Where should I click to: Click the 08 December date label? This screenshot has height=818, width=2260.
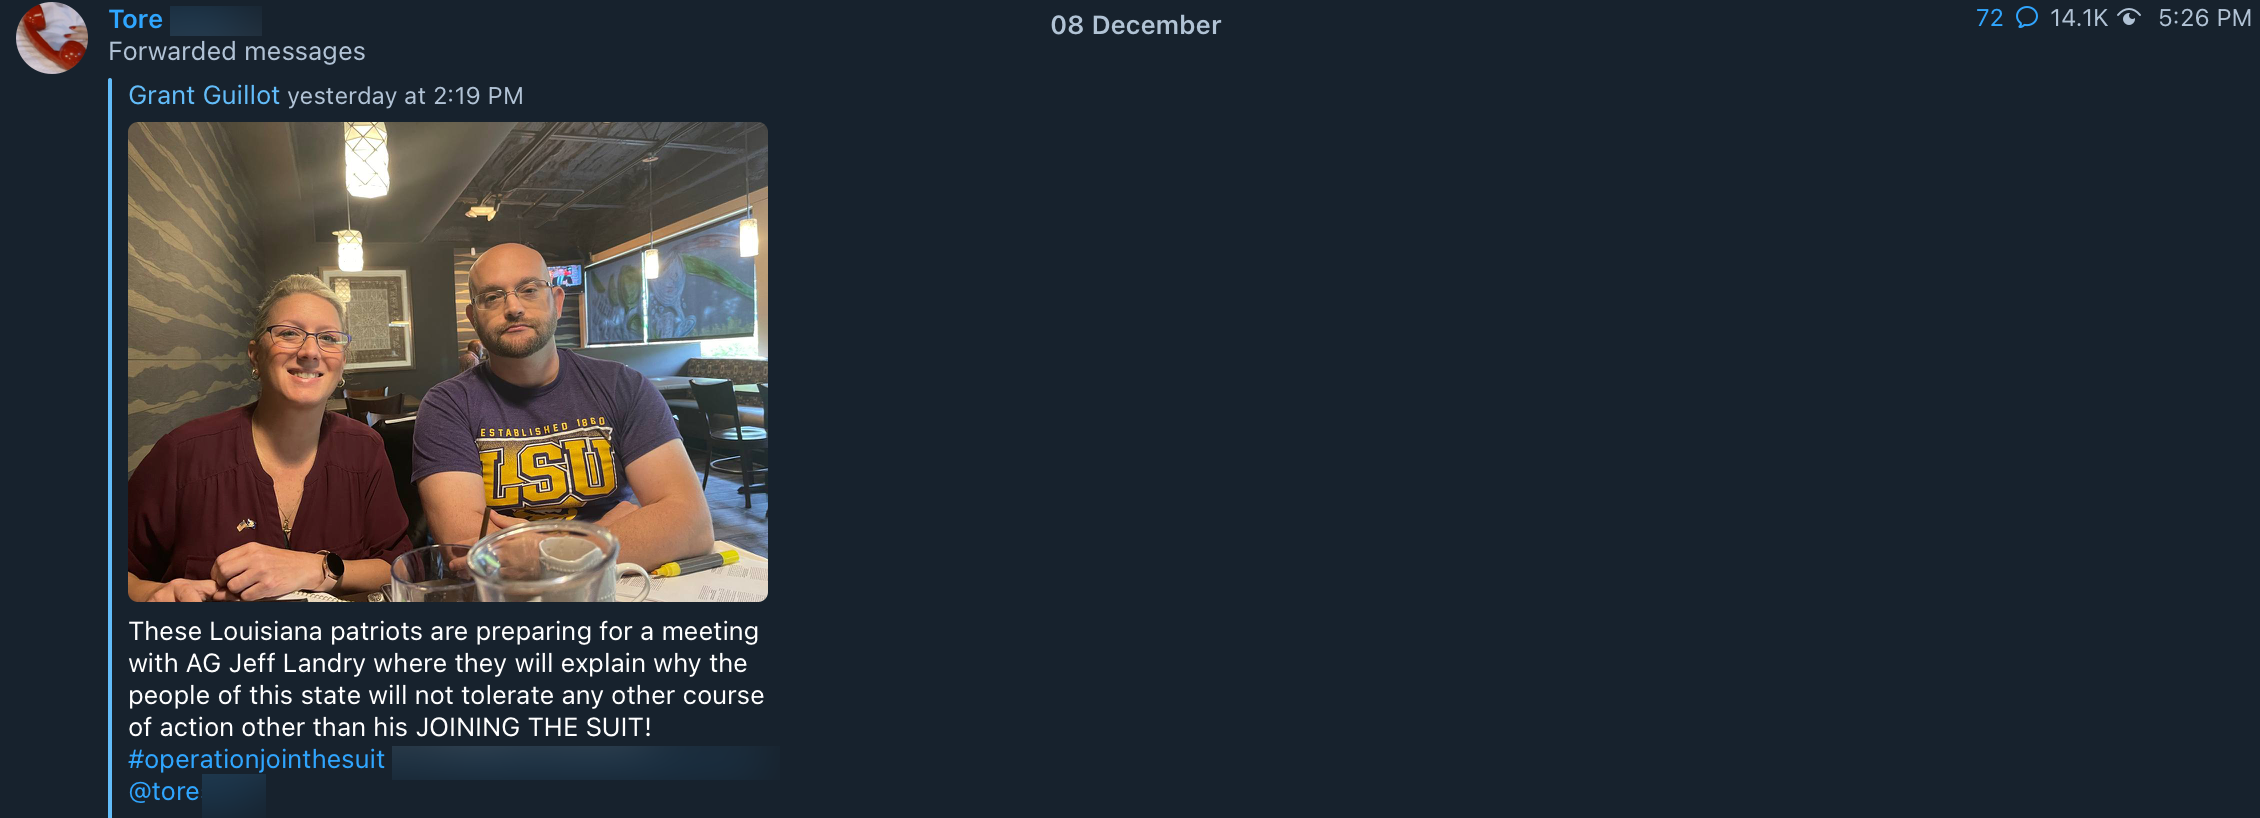coord(1135,25)
